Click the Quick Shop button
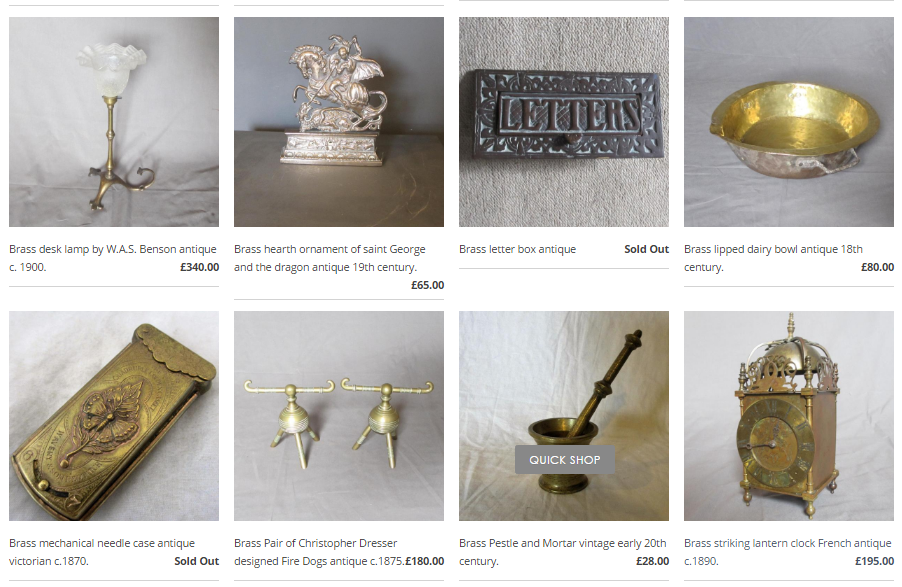The image size is (902, 587). [x=564, y=460]
